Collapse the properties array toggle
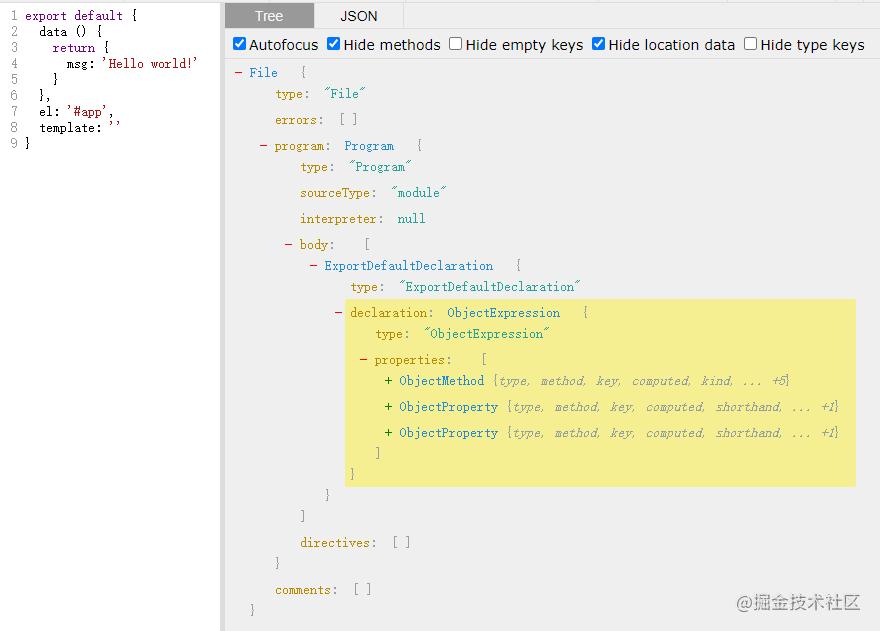The height and width of the screenshot is (631, 880). coord(363,360)
